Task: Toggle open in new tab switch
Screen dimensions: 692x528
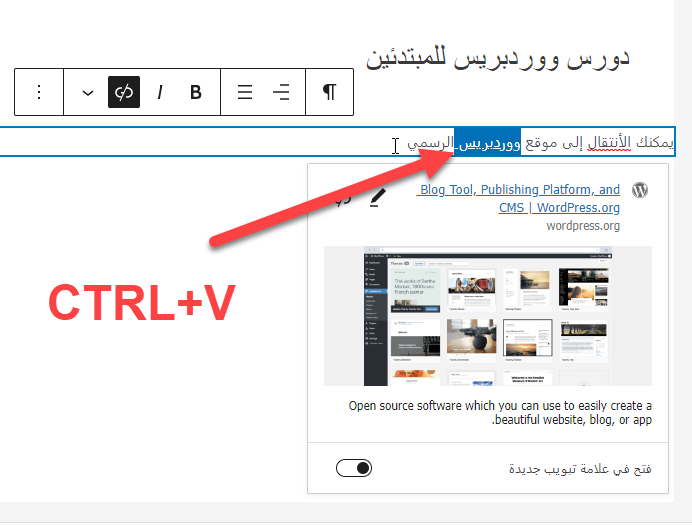Action: click(354, 468)
